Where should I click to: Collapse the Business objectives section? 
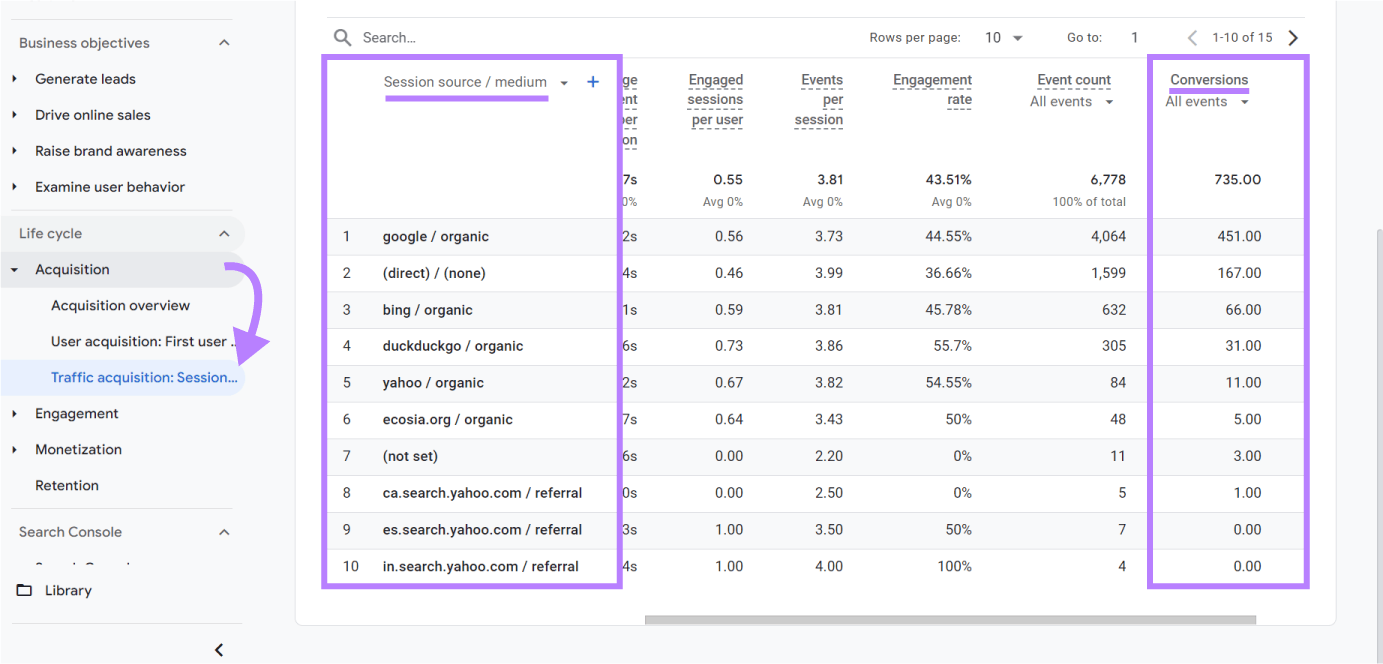click(224, 42)
